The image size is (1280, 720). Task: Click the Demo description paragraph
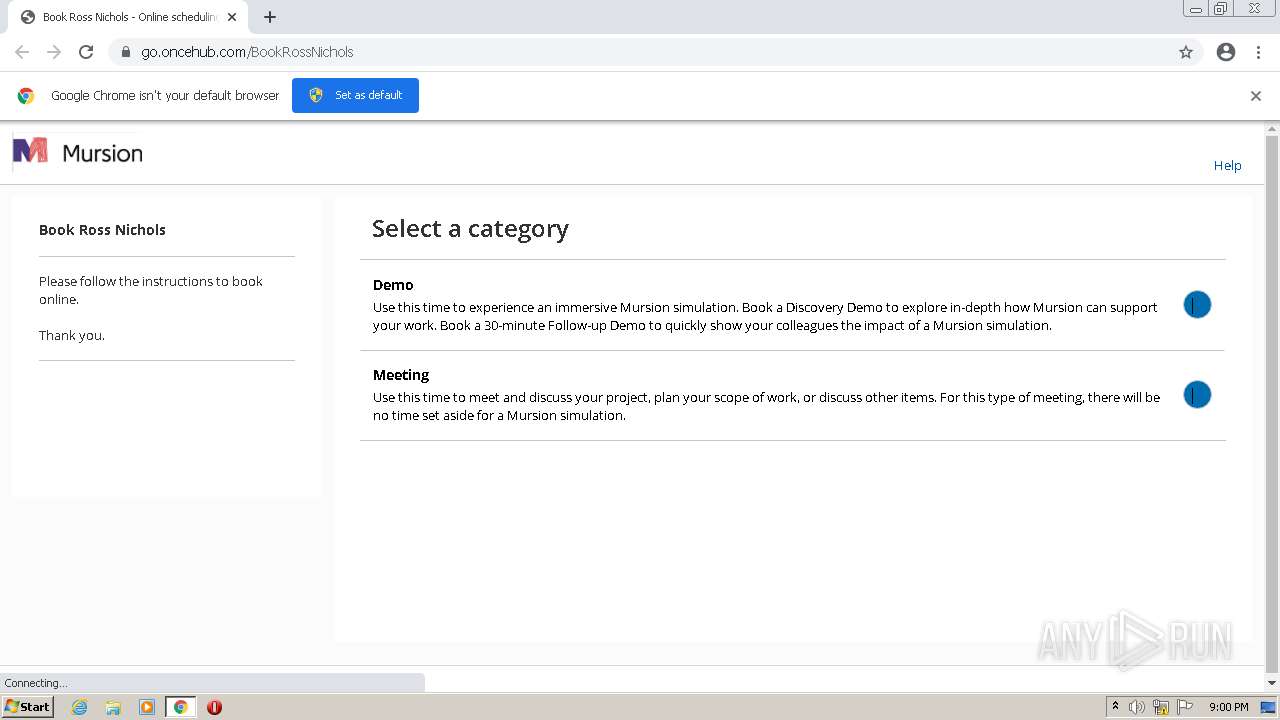pos(765,317)
